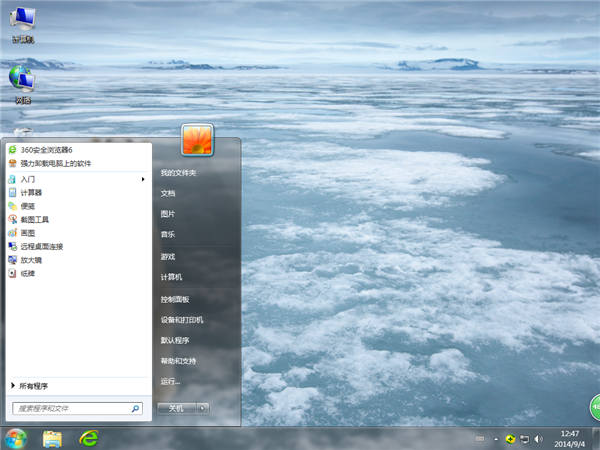Open the Calculator (计算器) program
Screen dimensions: 600x450
[31, 192]
